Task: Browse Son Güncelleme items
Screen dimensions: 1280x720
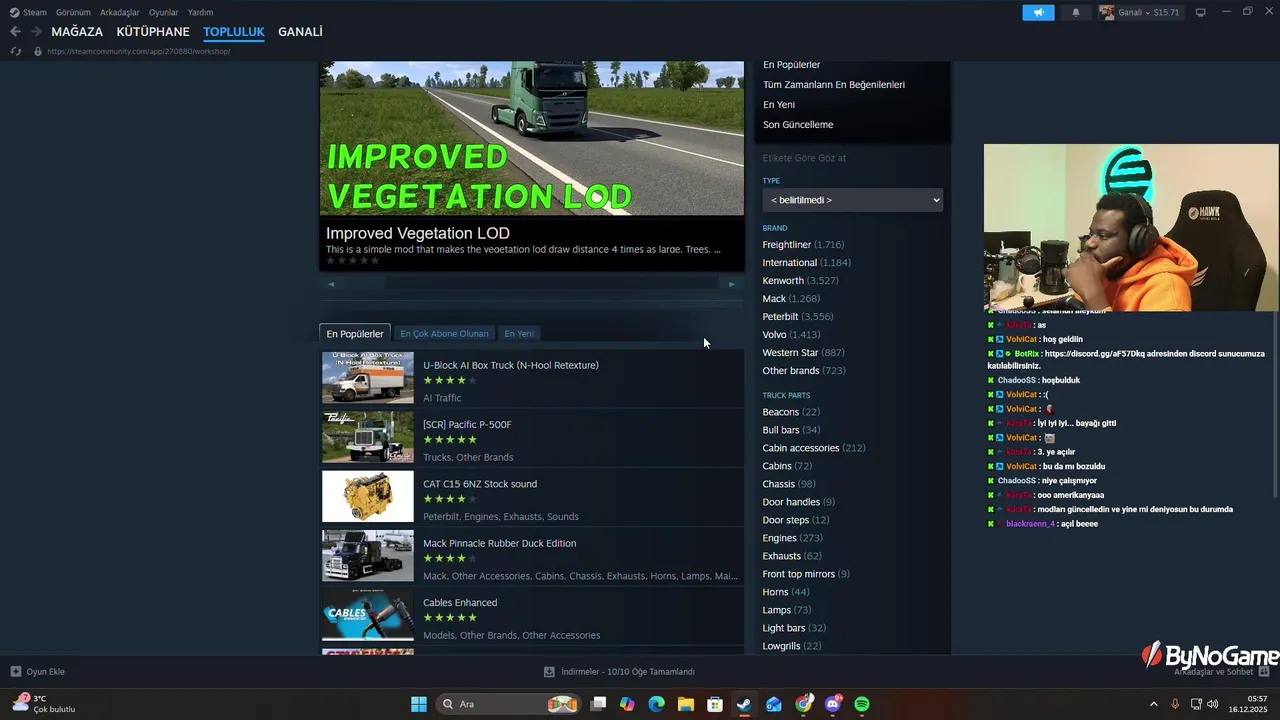Action: [x=798, y=125]
